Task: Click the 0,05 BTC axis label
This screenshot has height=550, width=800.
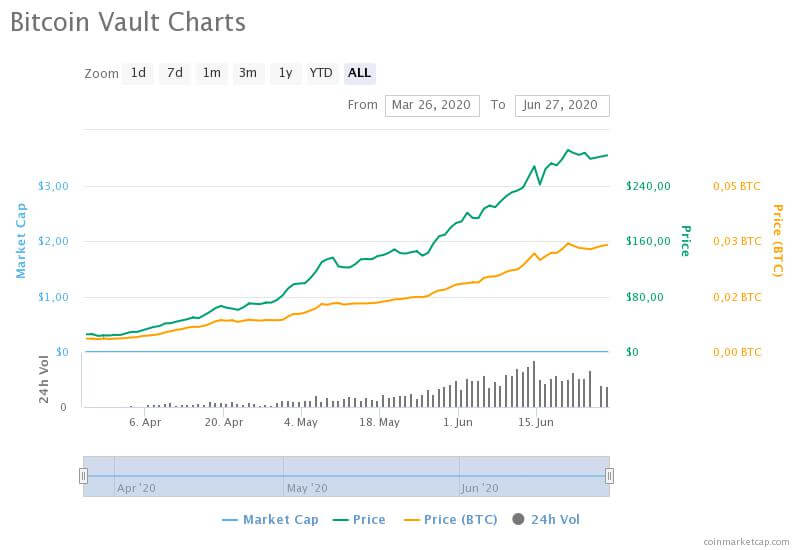Action: pos(736,186)
